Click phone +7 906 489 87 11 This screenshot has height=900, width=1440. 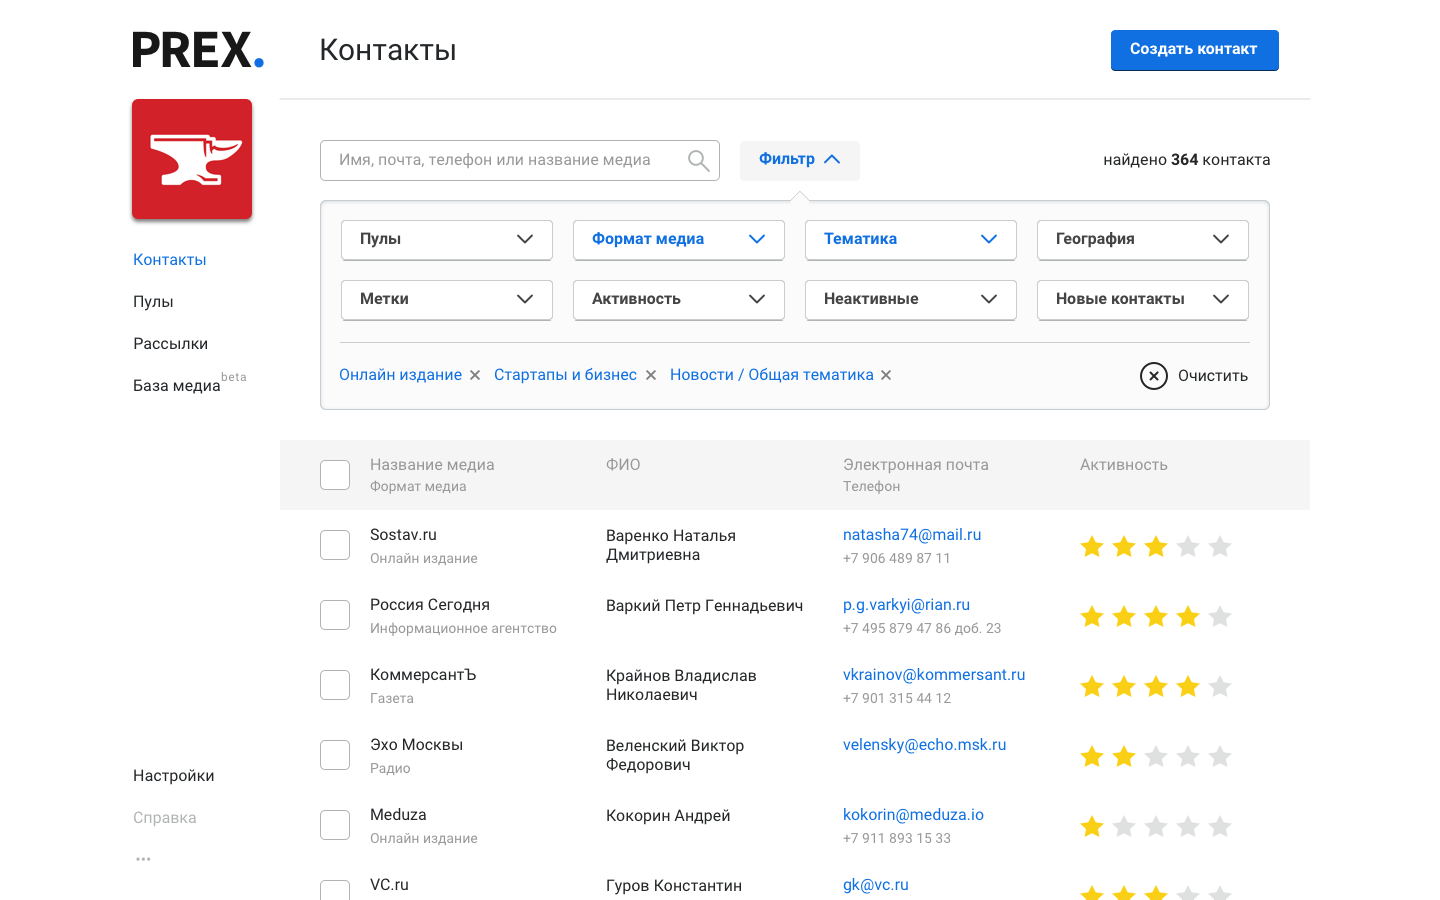(897, 559)
